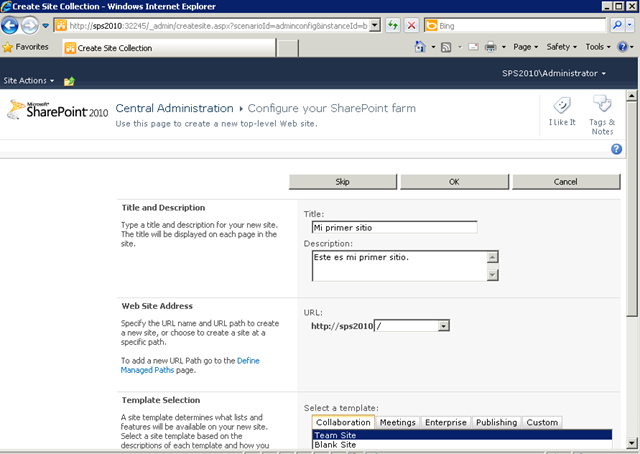640x454 pixels.
Task: Expand the URL path dropdown
Action: [x=443, y=325]
